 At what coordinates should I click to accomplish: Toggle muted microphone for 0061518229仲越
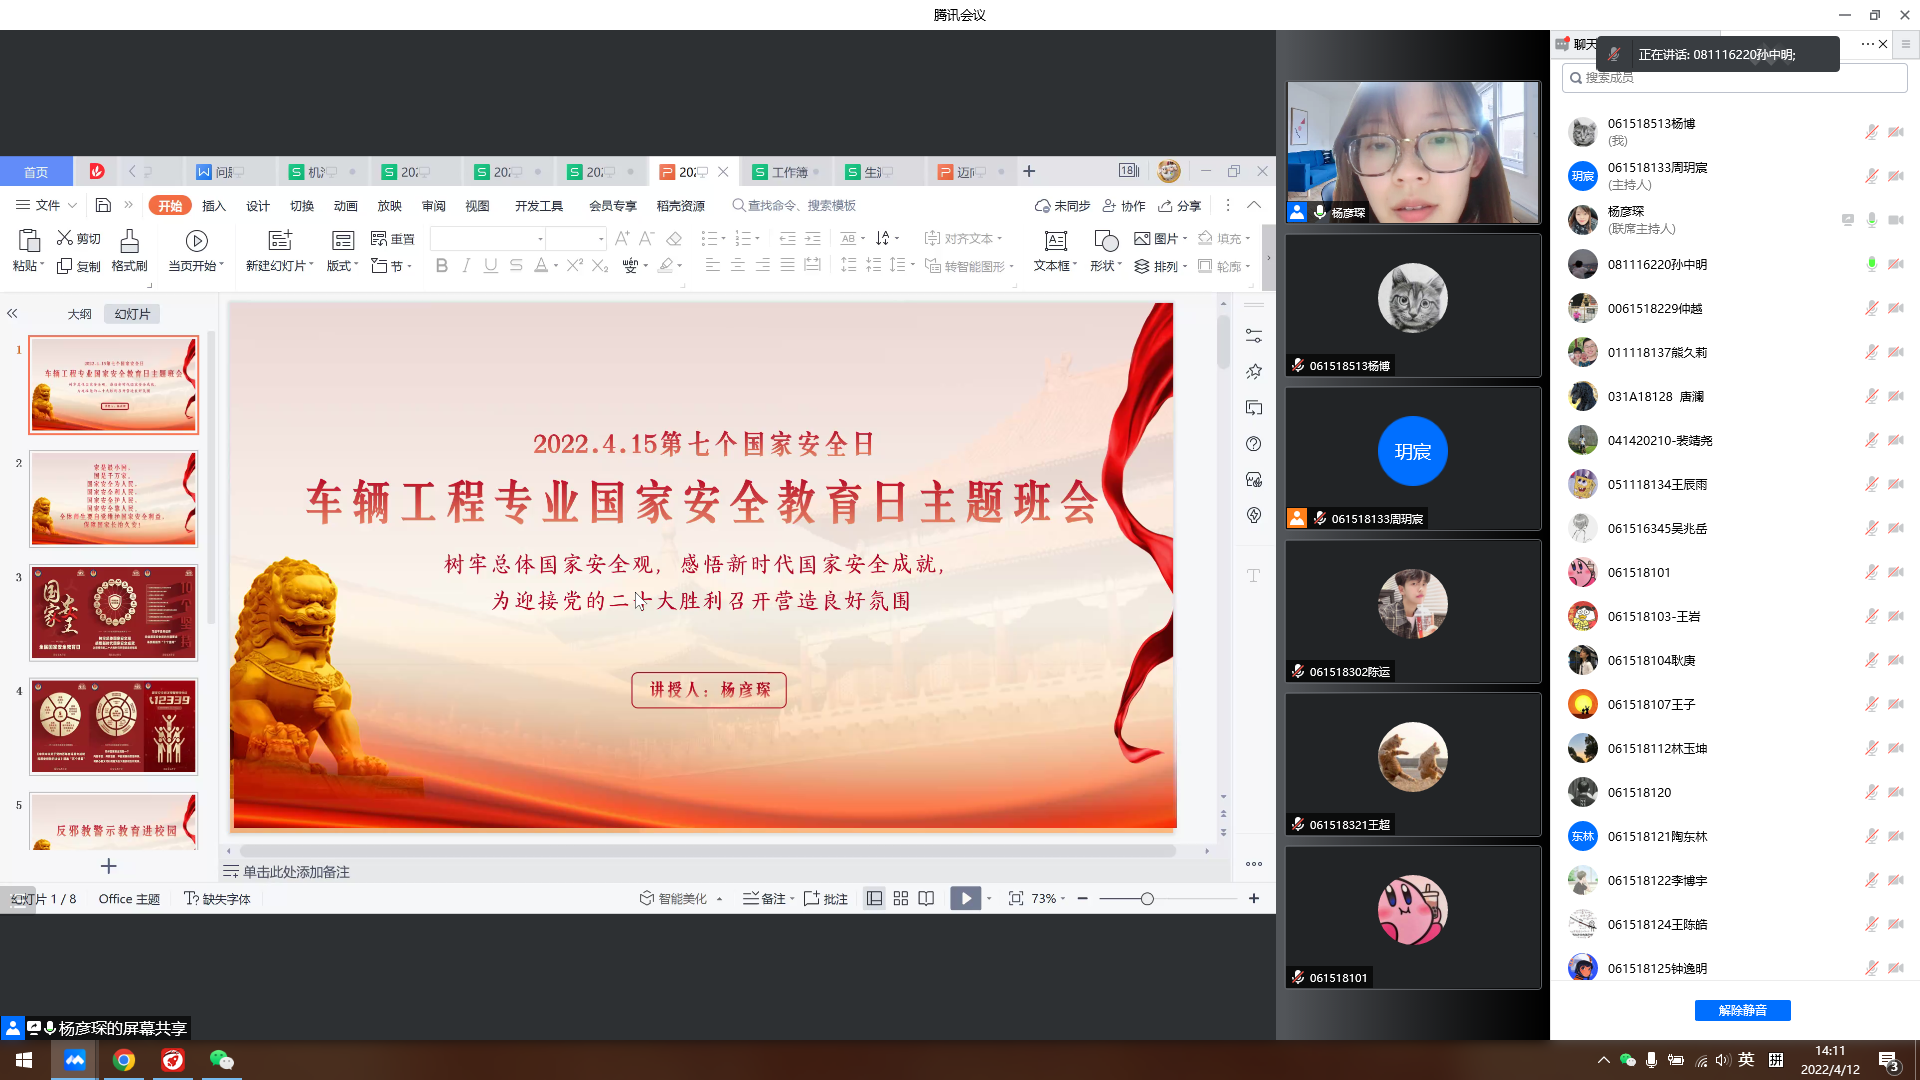click(1871, 308)
